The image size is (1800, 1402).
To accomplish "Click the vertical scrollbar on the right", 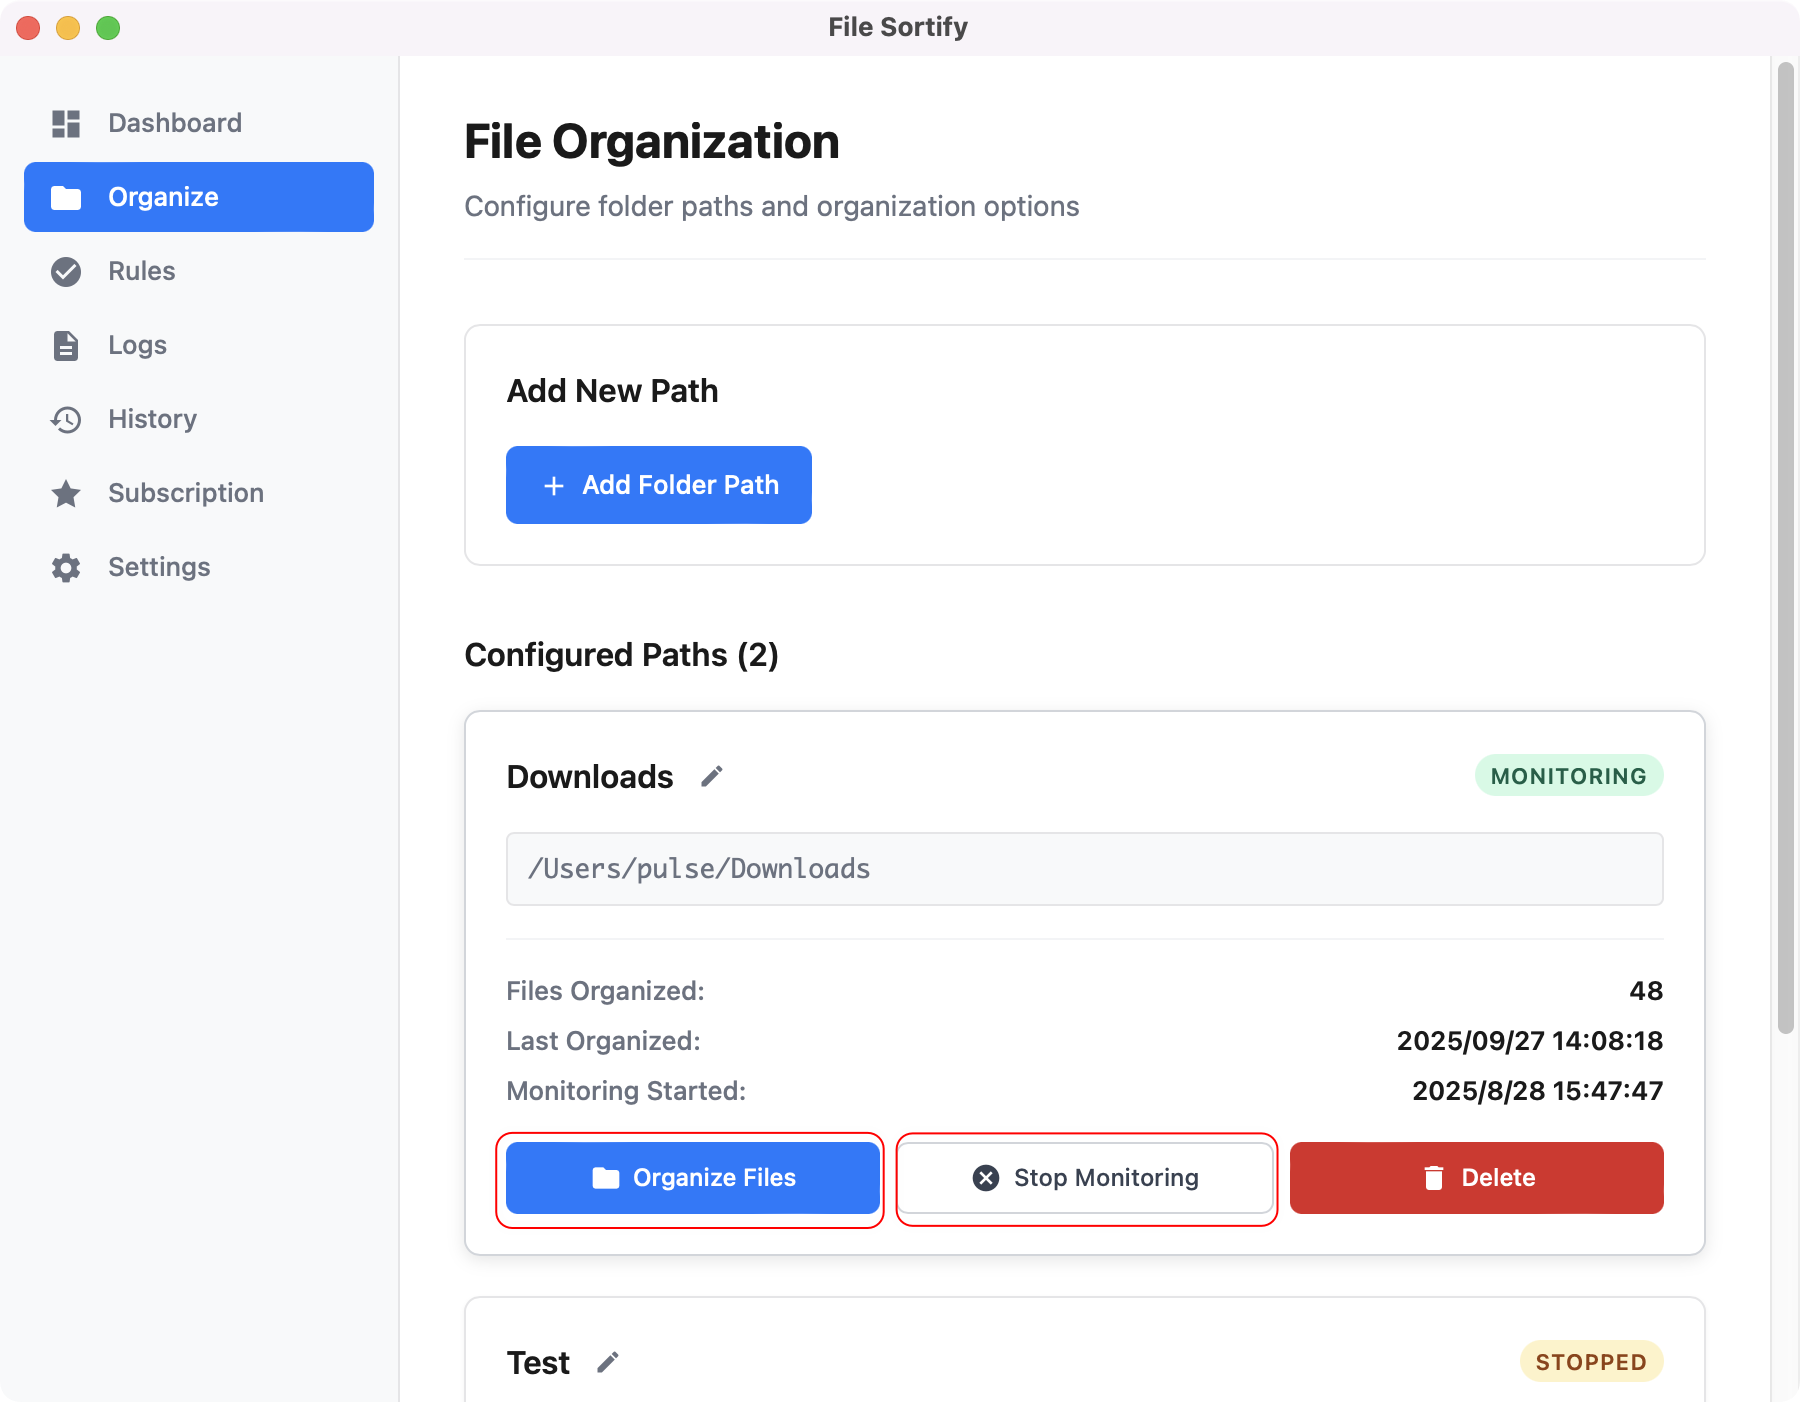I will [x=1785, y=548].
